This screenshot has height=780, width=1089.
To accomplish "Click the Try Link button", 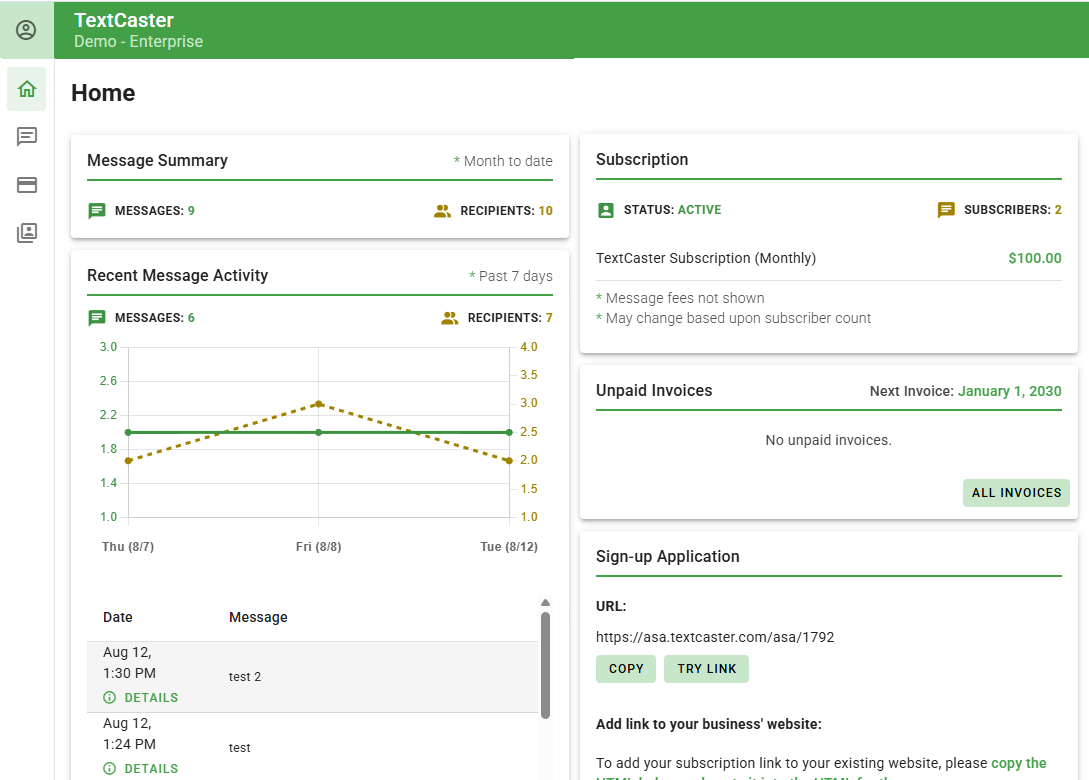I will (x=706, y=669).
